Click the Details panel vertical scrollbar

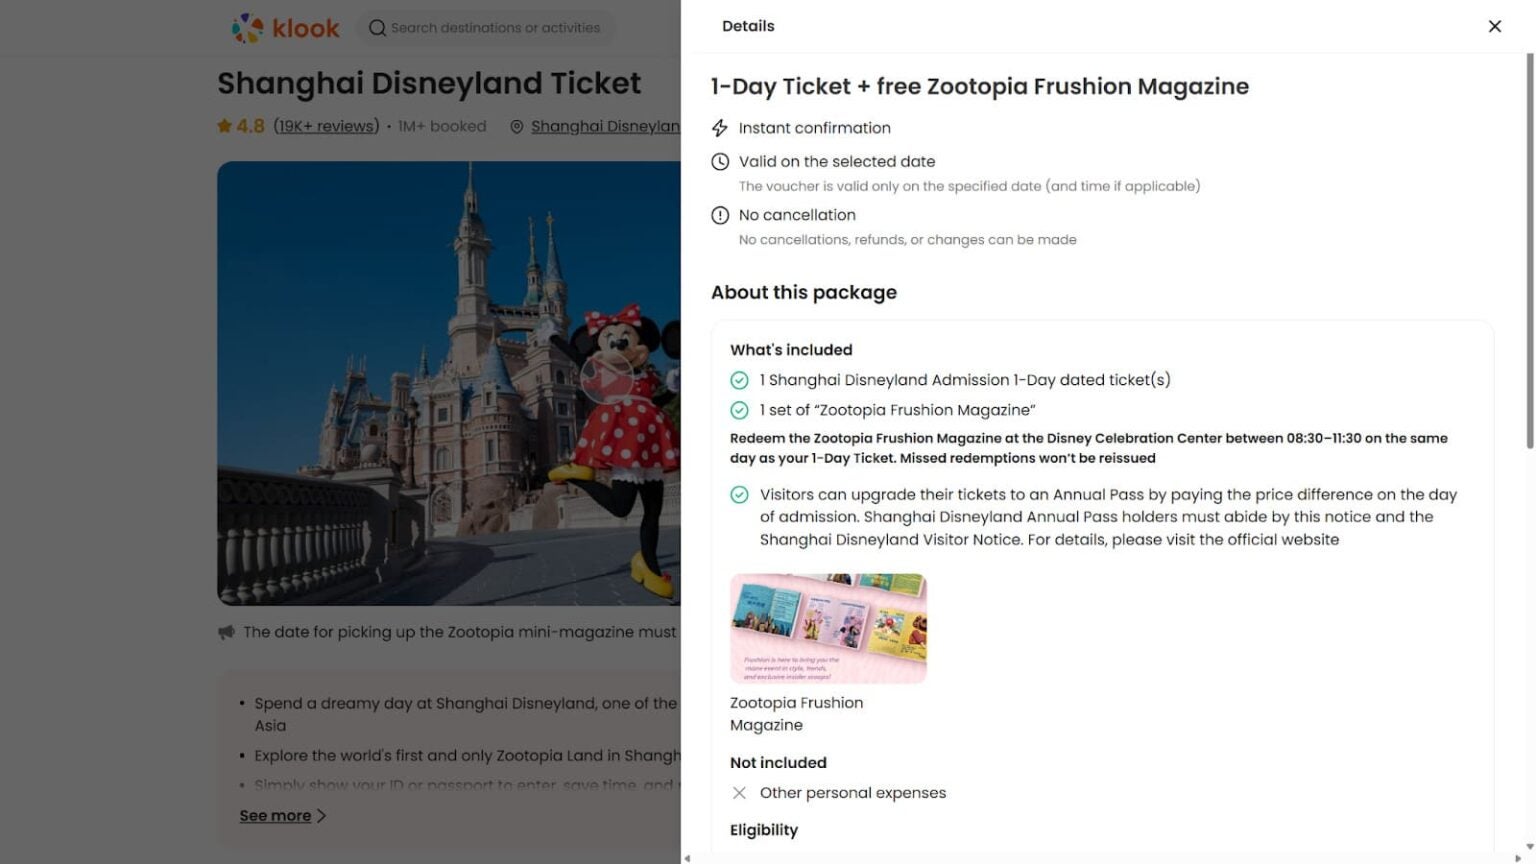click(1528, 250)
